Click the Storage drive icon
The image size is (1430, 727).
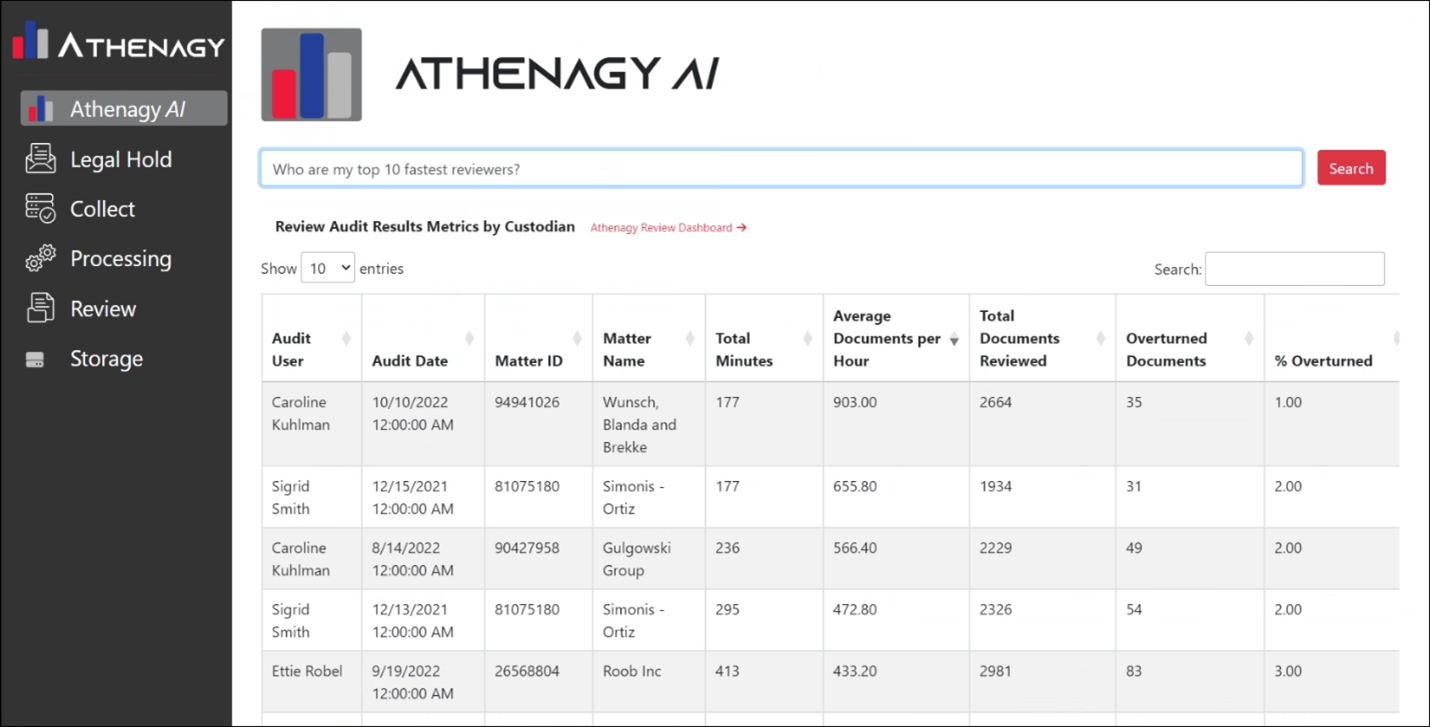(x=36, y=360)
